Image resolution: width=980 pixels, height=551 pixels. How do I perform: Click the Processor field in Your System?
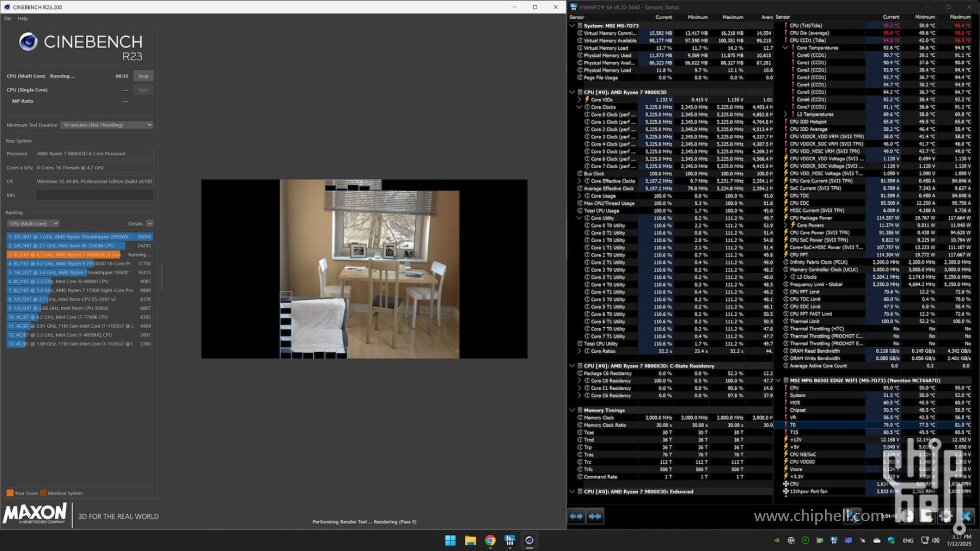click(94, 154)
